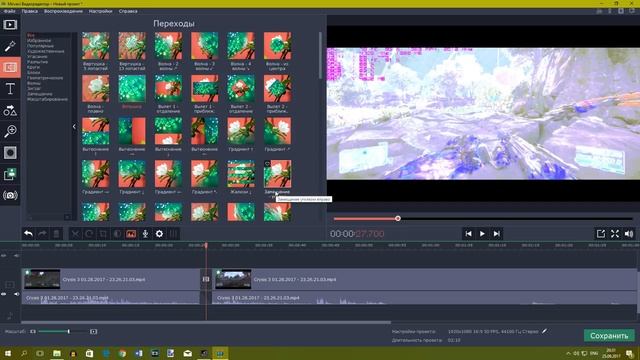Open the Filters magic wand tab
The height and width of the screenshot is (360, 640).
coord(10,46)
